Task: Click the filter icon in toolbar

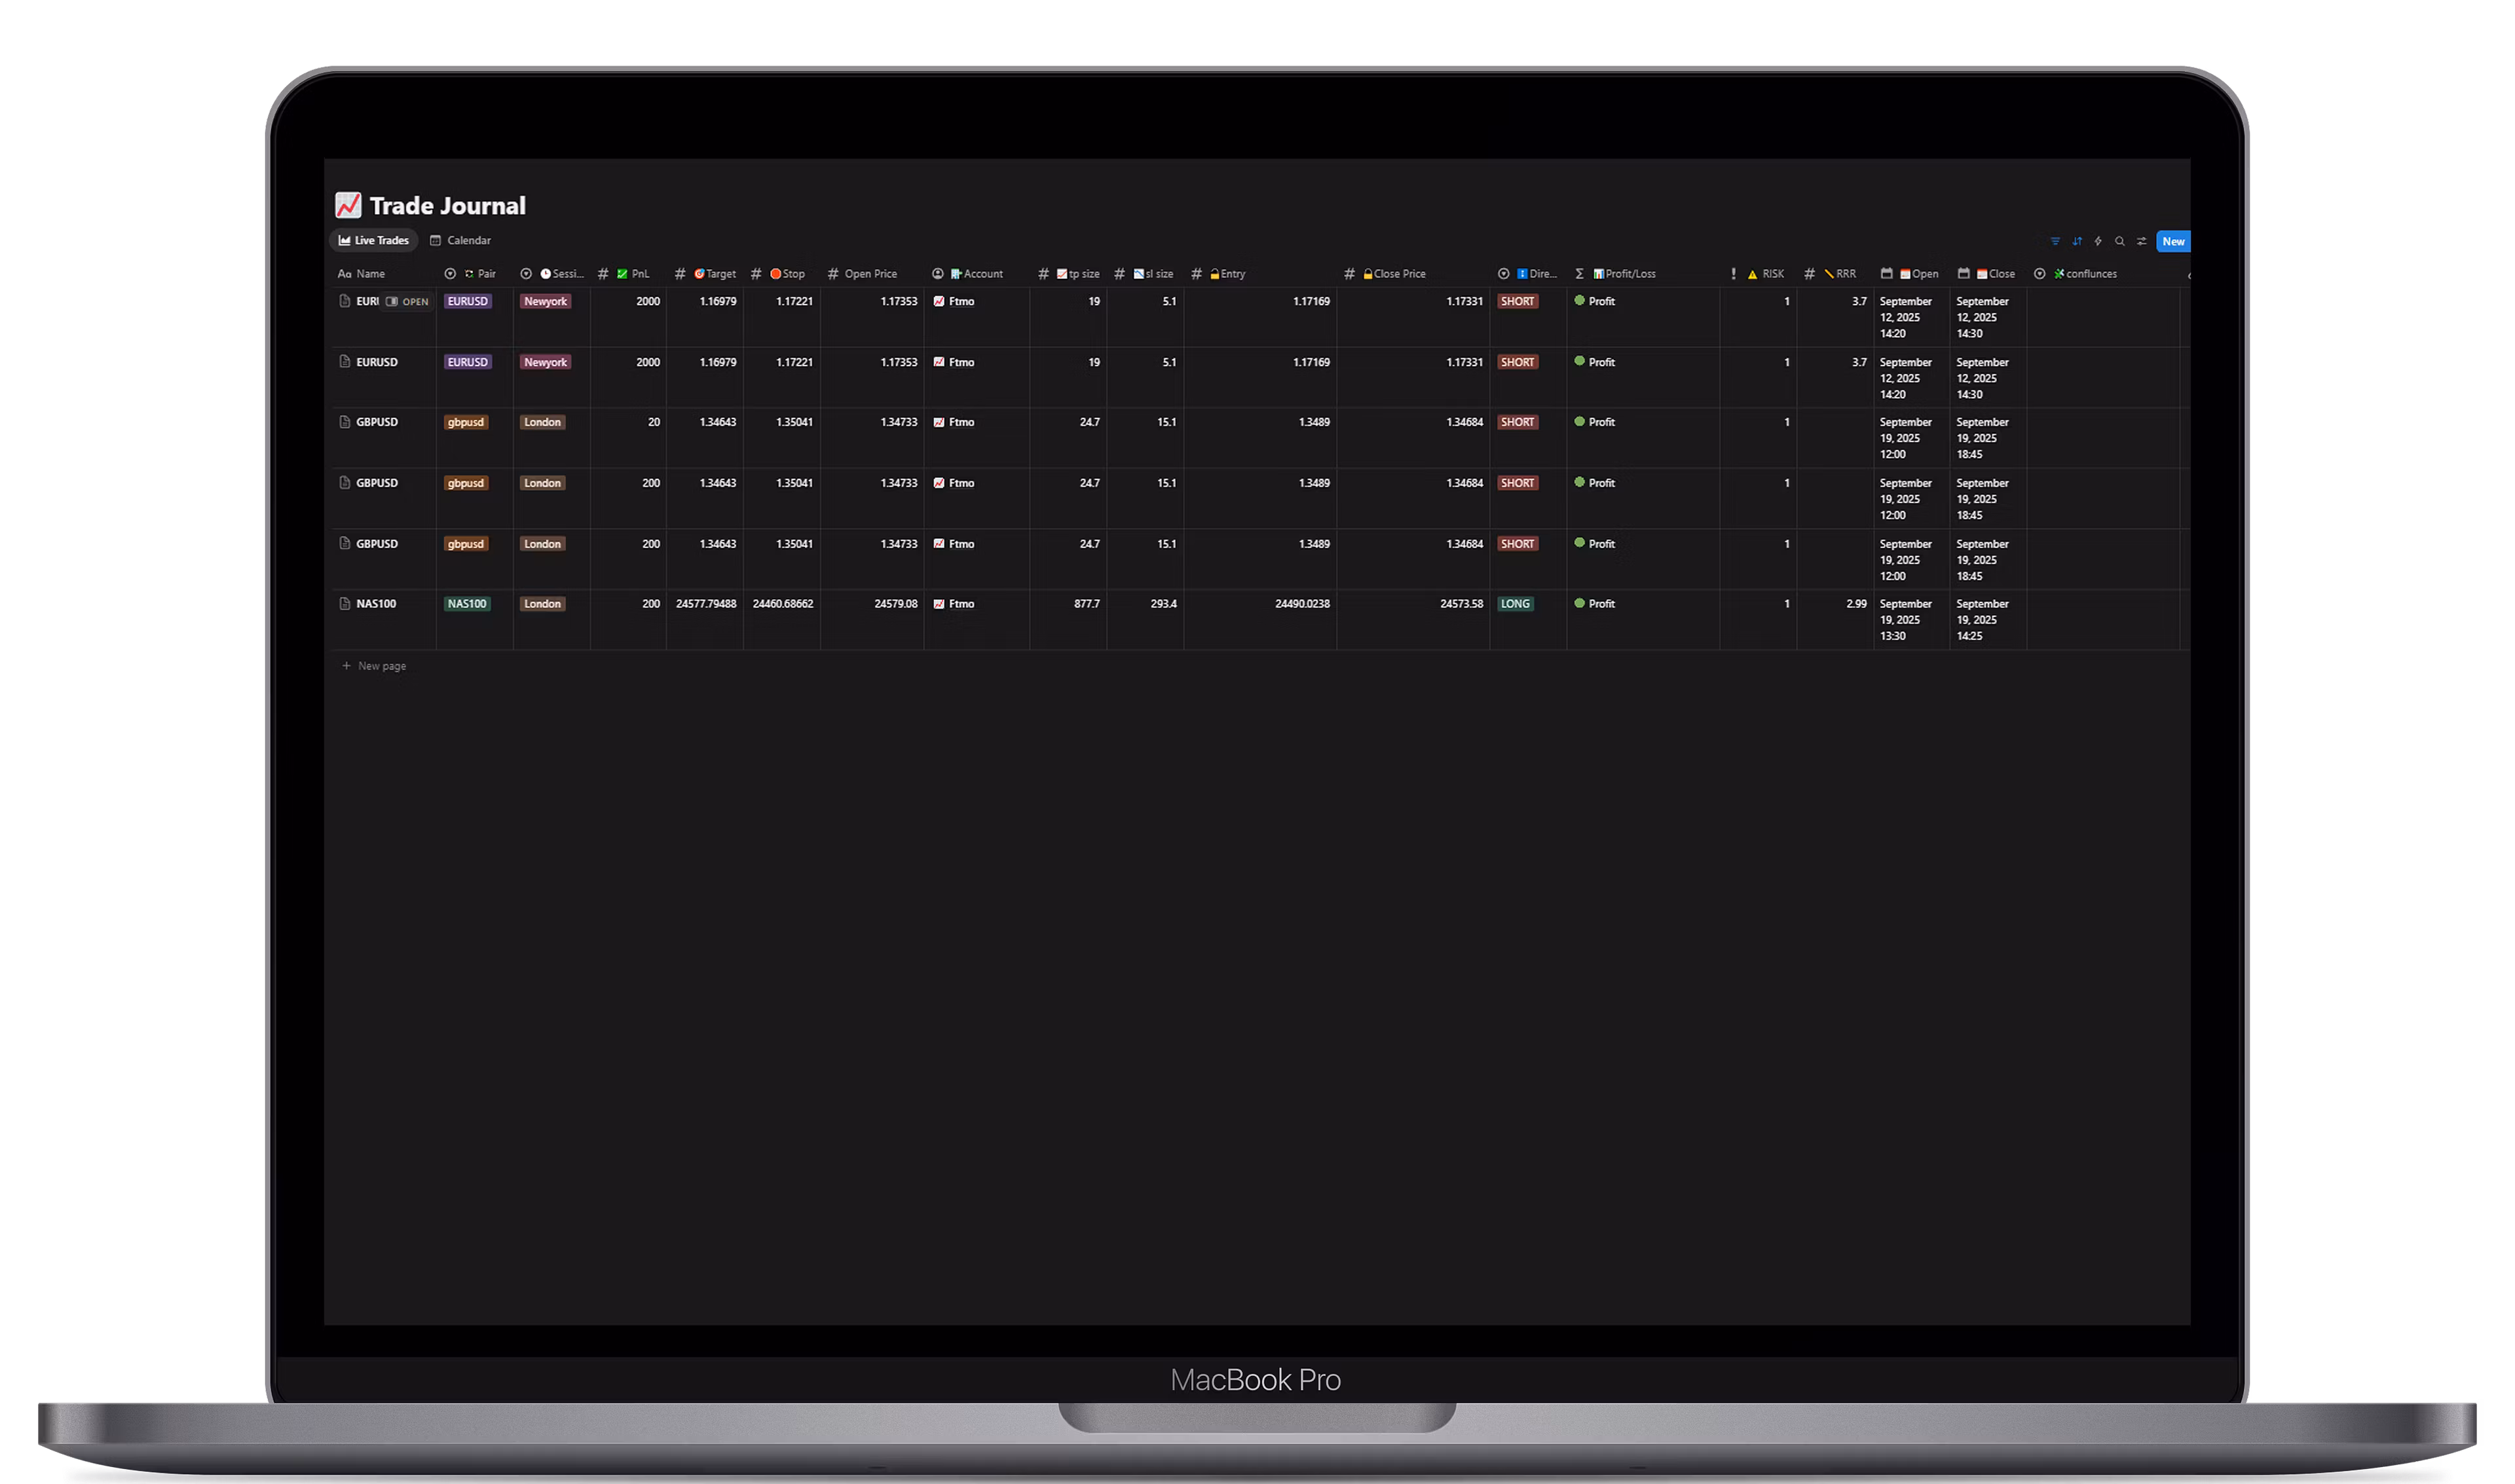Action: 2055,241
